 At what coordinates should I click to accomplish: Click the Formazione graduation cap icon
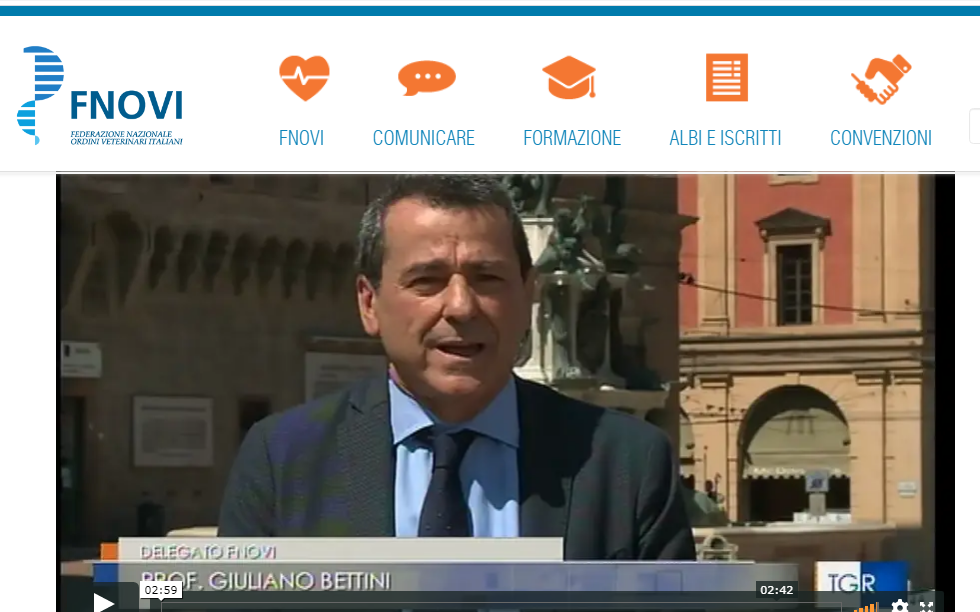pos(570,78)
